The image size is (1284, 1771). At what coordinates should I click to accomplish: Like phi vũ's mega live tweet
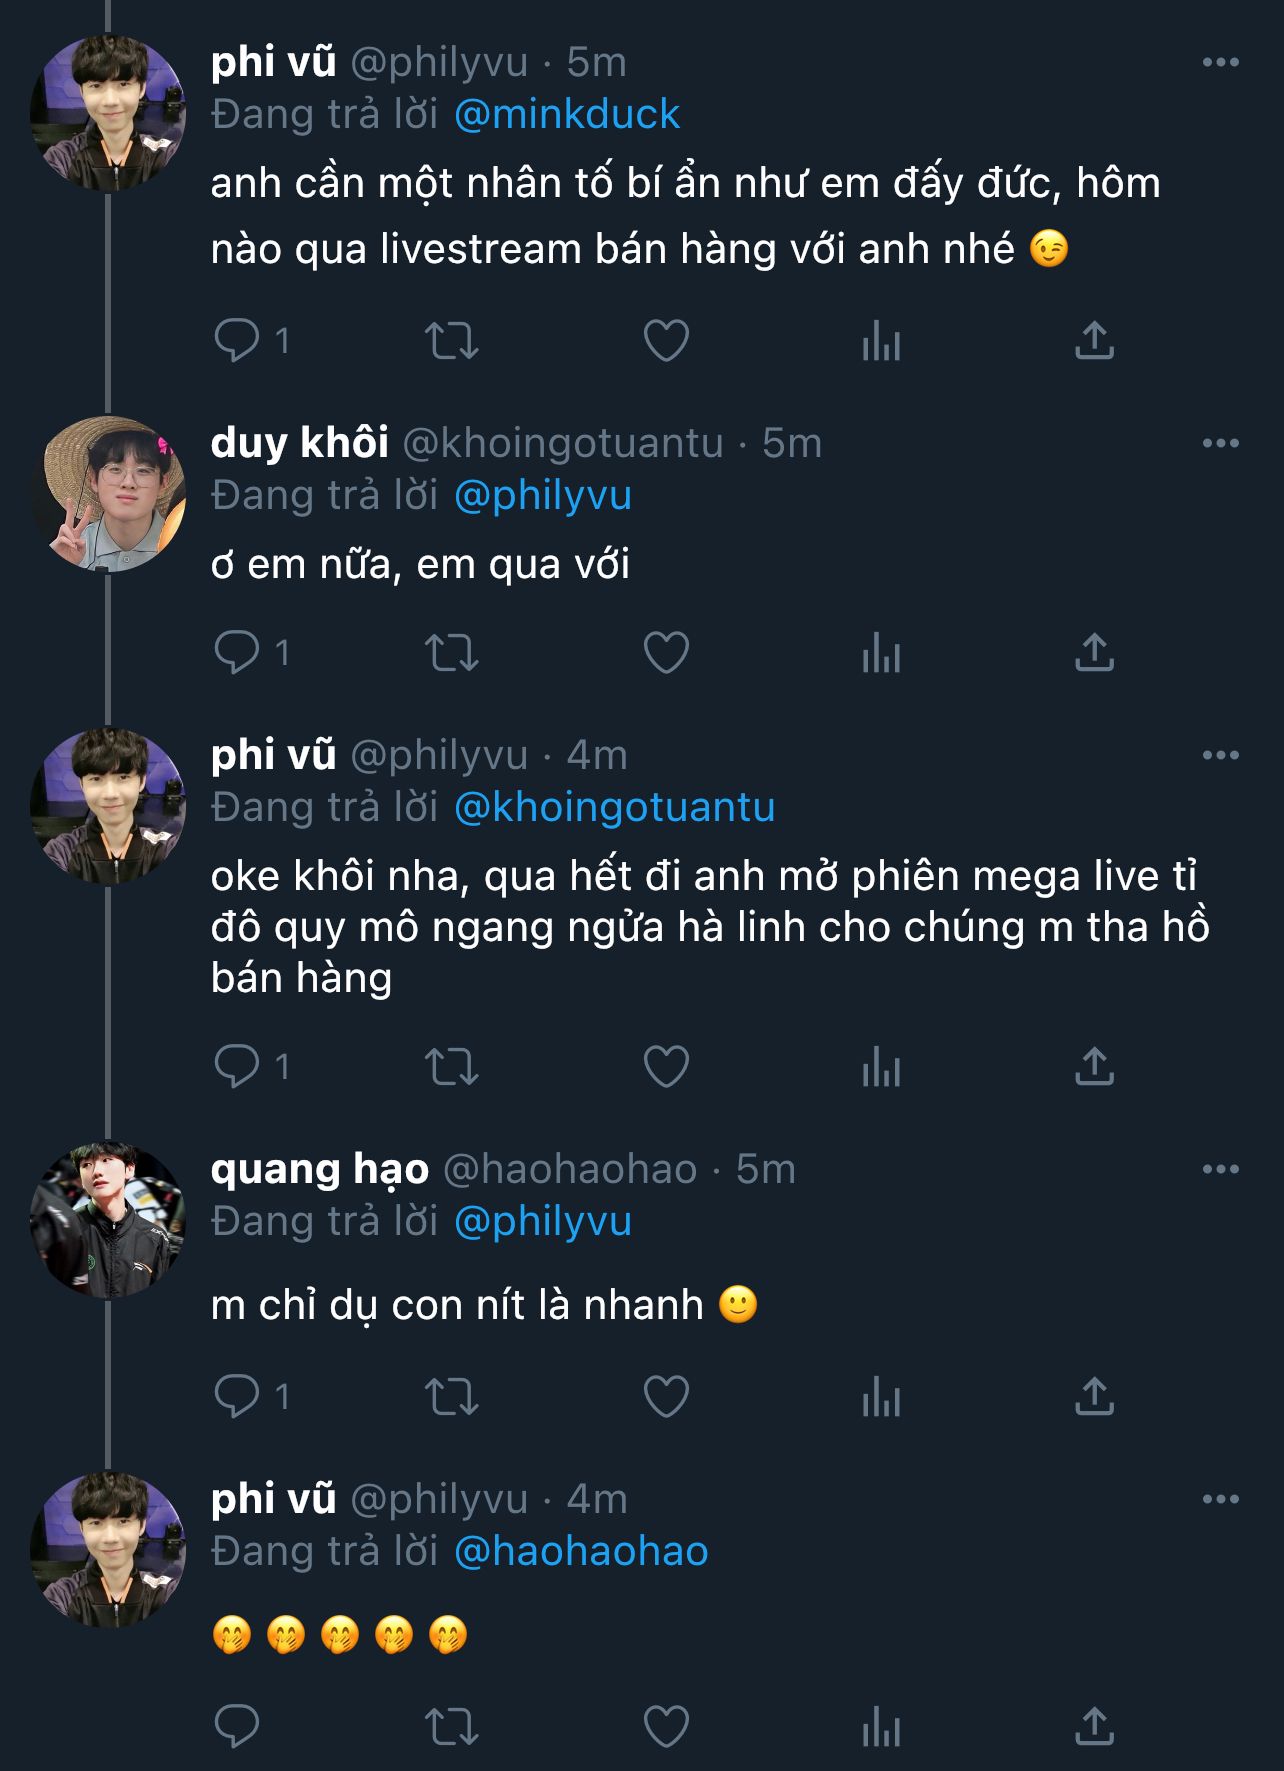(666, 1066)
